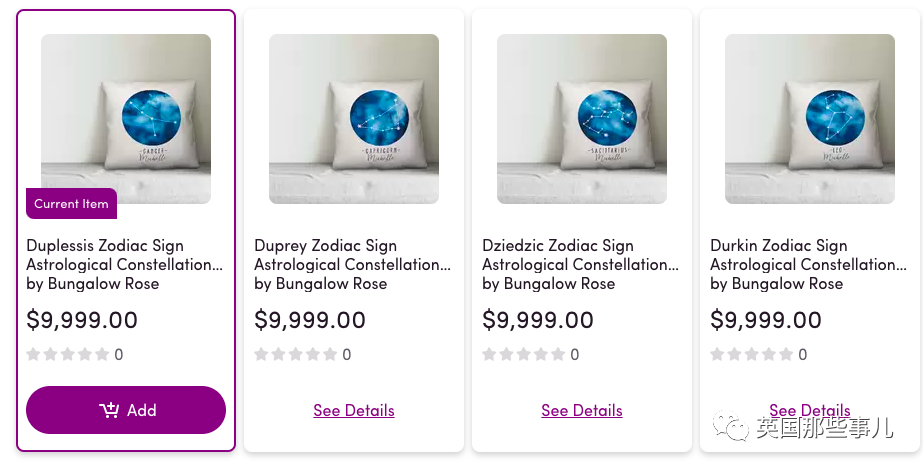Click the star rating under Duprey pillow
This screenshot has width=923, height=468.
pos(296,354)
